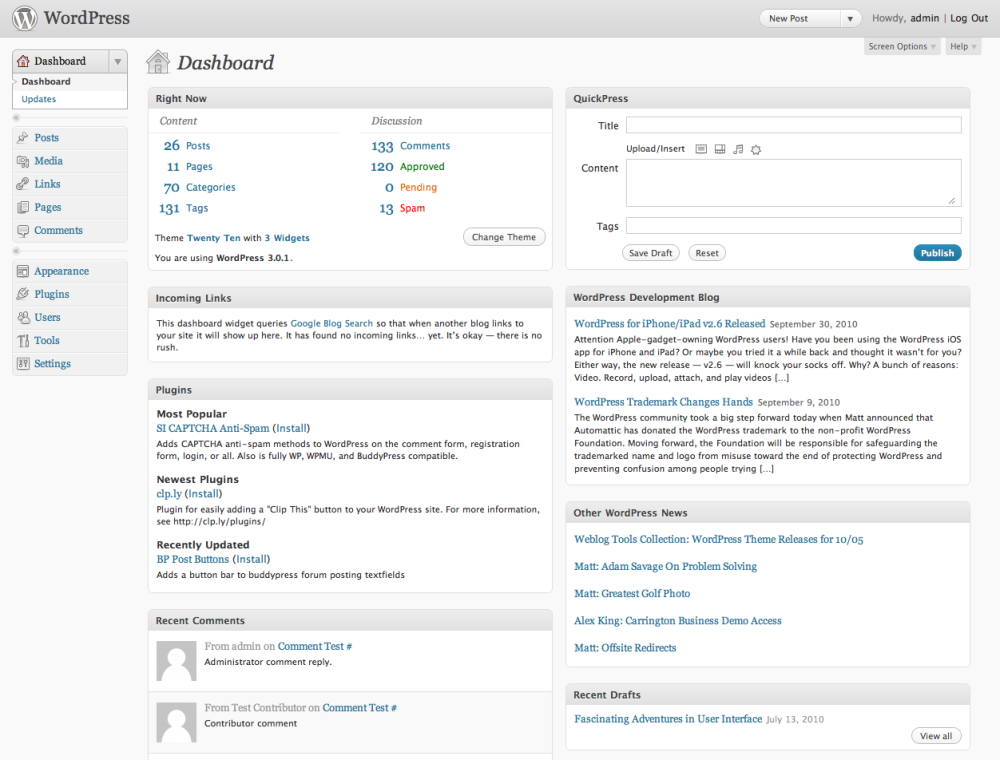Screen dimensions: 1000x760
Task: Click the Plugins plug icon
Action: [22, 294]
